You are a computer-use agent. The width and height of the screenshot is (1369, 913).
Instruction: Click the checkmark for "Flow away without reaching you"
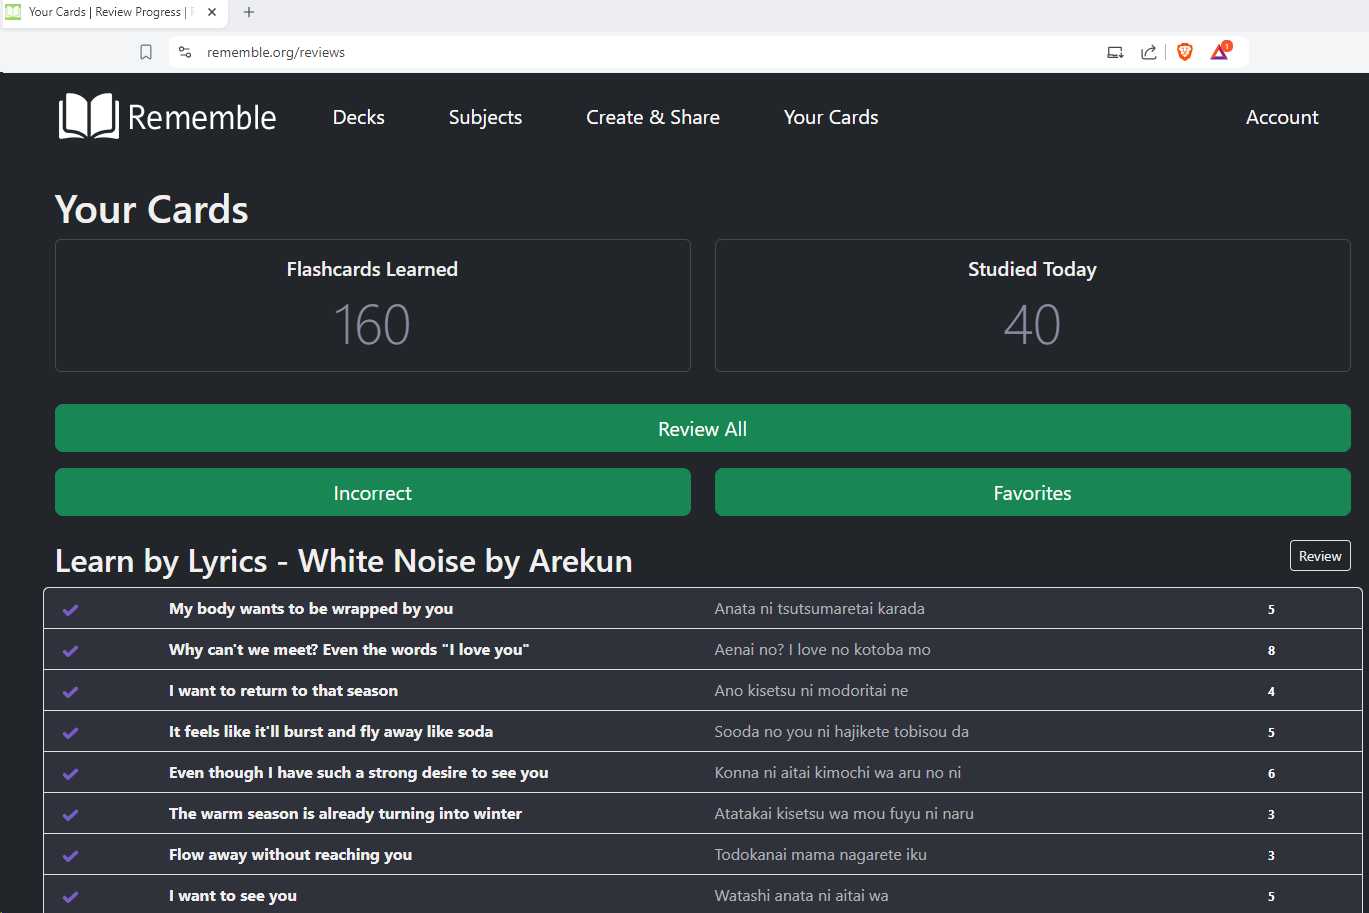71,855
